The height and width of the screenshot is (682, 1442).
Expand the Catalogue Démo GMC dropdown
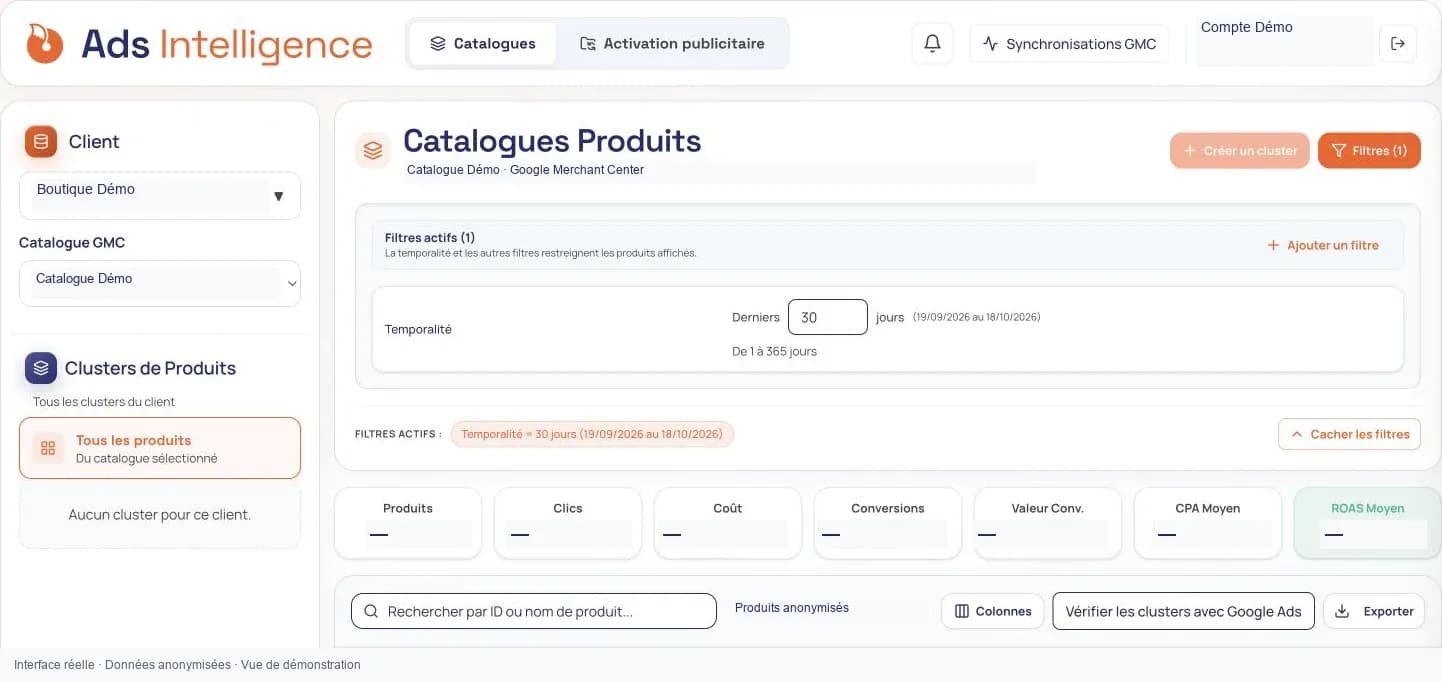coord(160,283)
